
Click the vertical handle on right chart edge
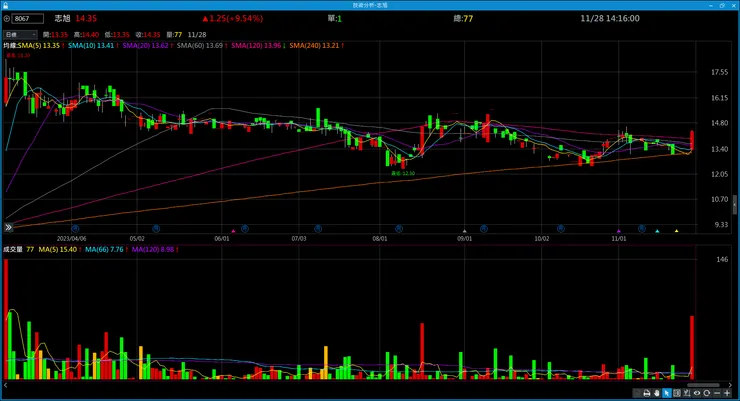pyautogui.click(x=735, y=205)
